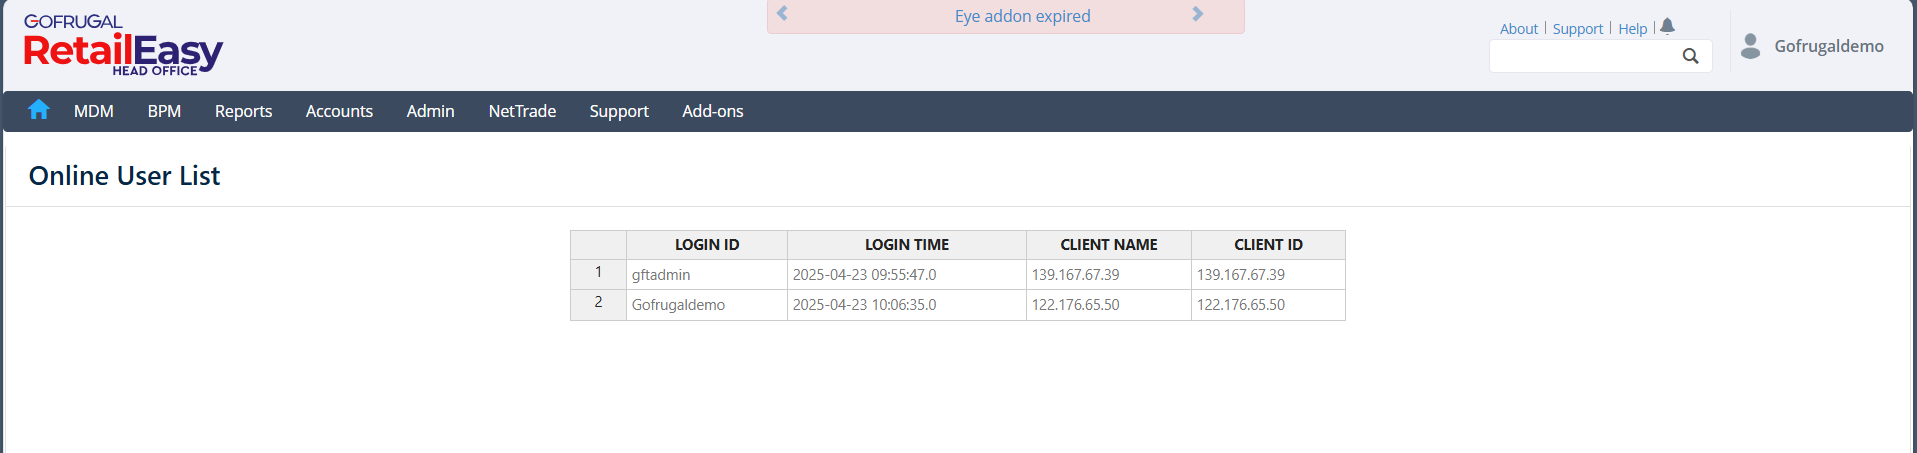Expand the Accounts menu

click(339, 111)
